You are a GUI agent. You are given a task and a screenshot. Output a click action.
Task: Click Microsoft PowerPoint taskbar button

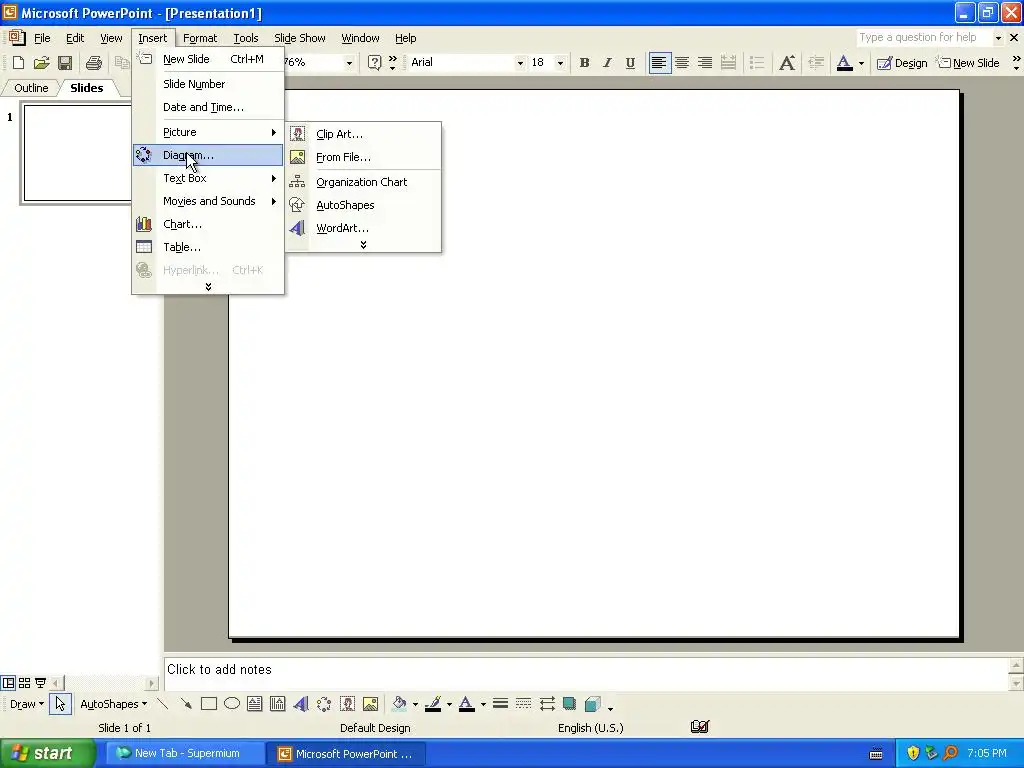click(346, 754)
